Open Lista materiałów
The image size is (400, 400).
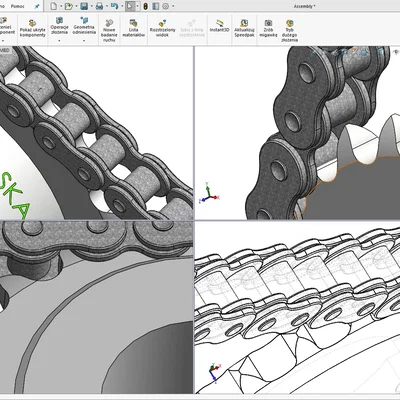pos(133,28)
